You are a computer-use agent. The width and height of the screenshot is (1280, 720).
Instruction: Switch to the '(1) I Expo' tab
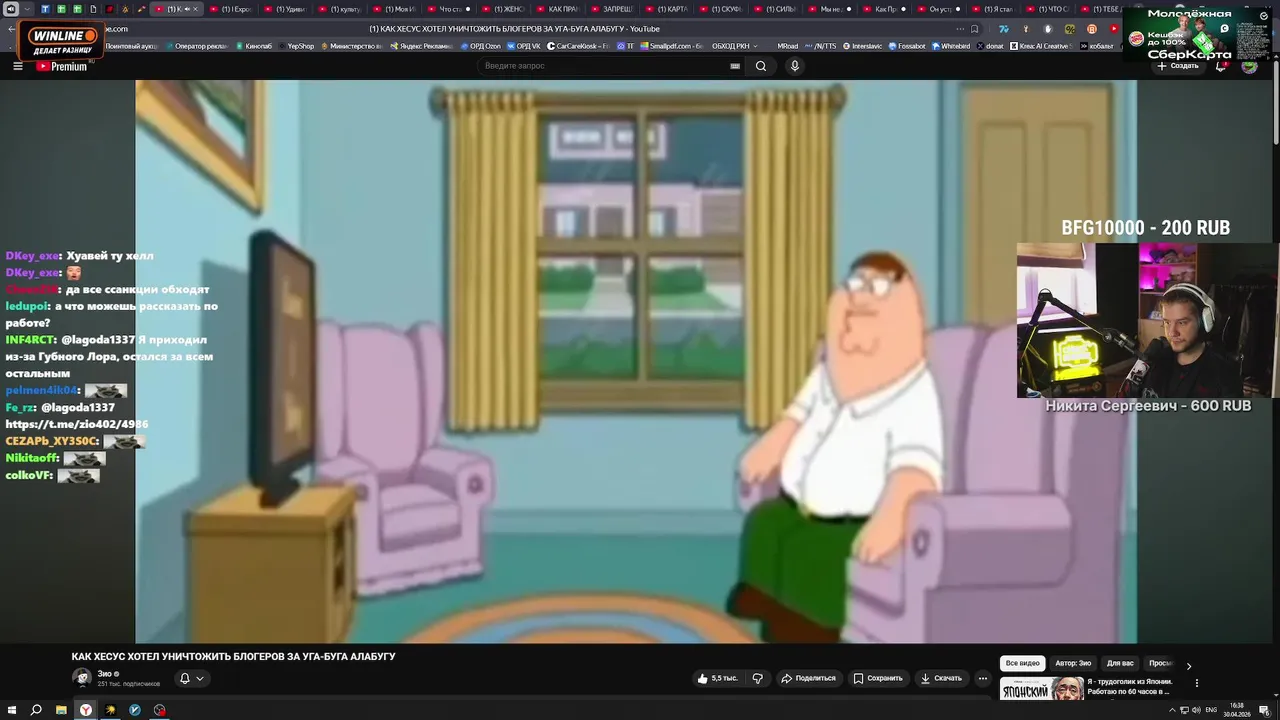pos(230,9)
